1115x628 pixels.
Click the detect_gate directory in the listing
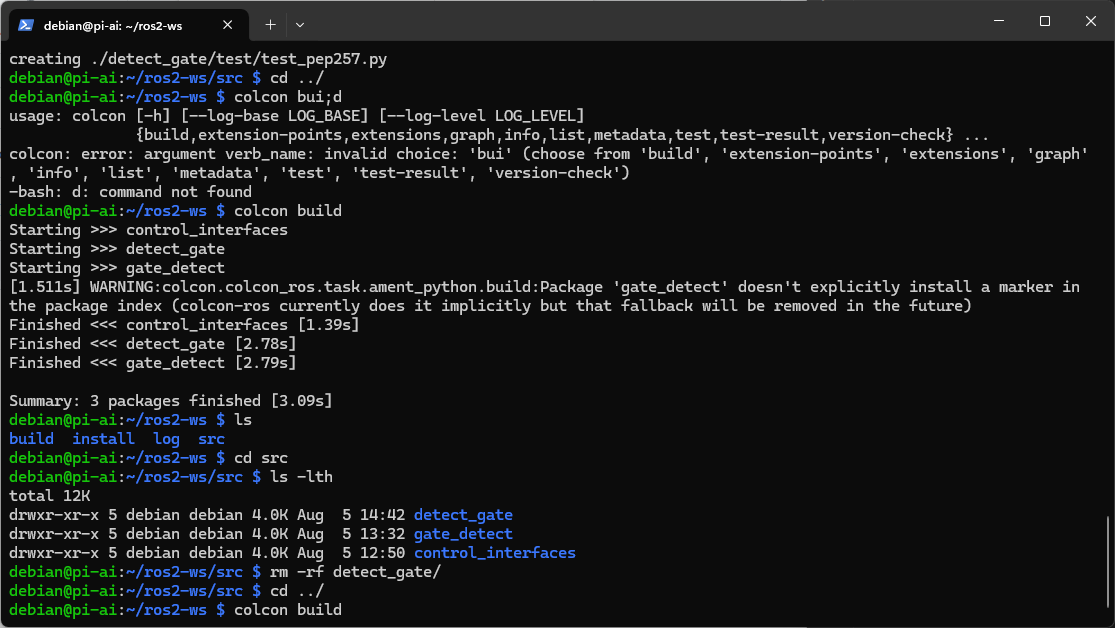coord(463,515)
